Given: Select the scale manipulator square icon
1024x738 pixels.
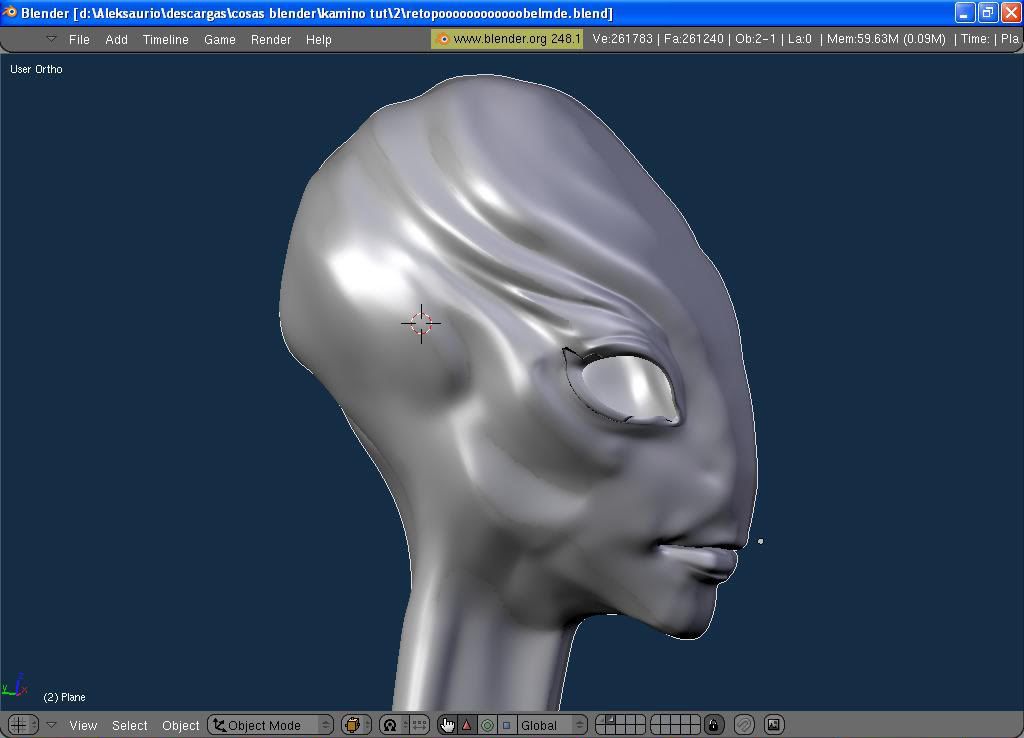Looking at the screenshot, I should click(506, 725).
